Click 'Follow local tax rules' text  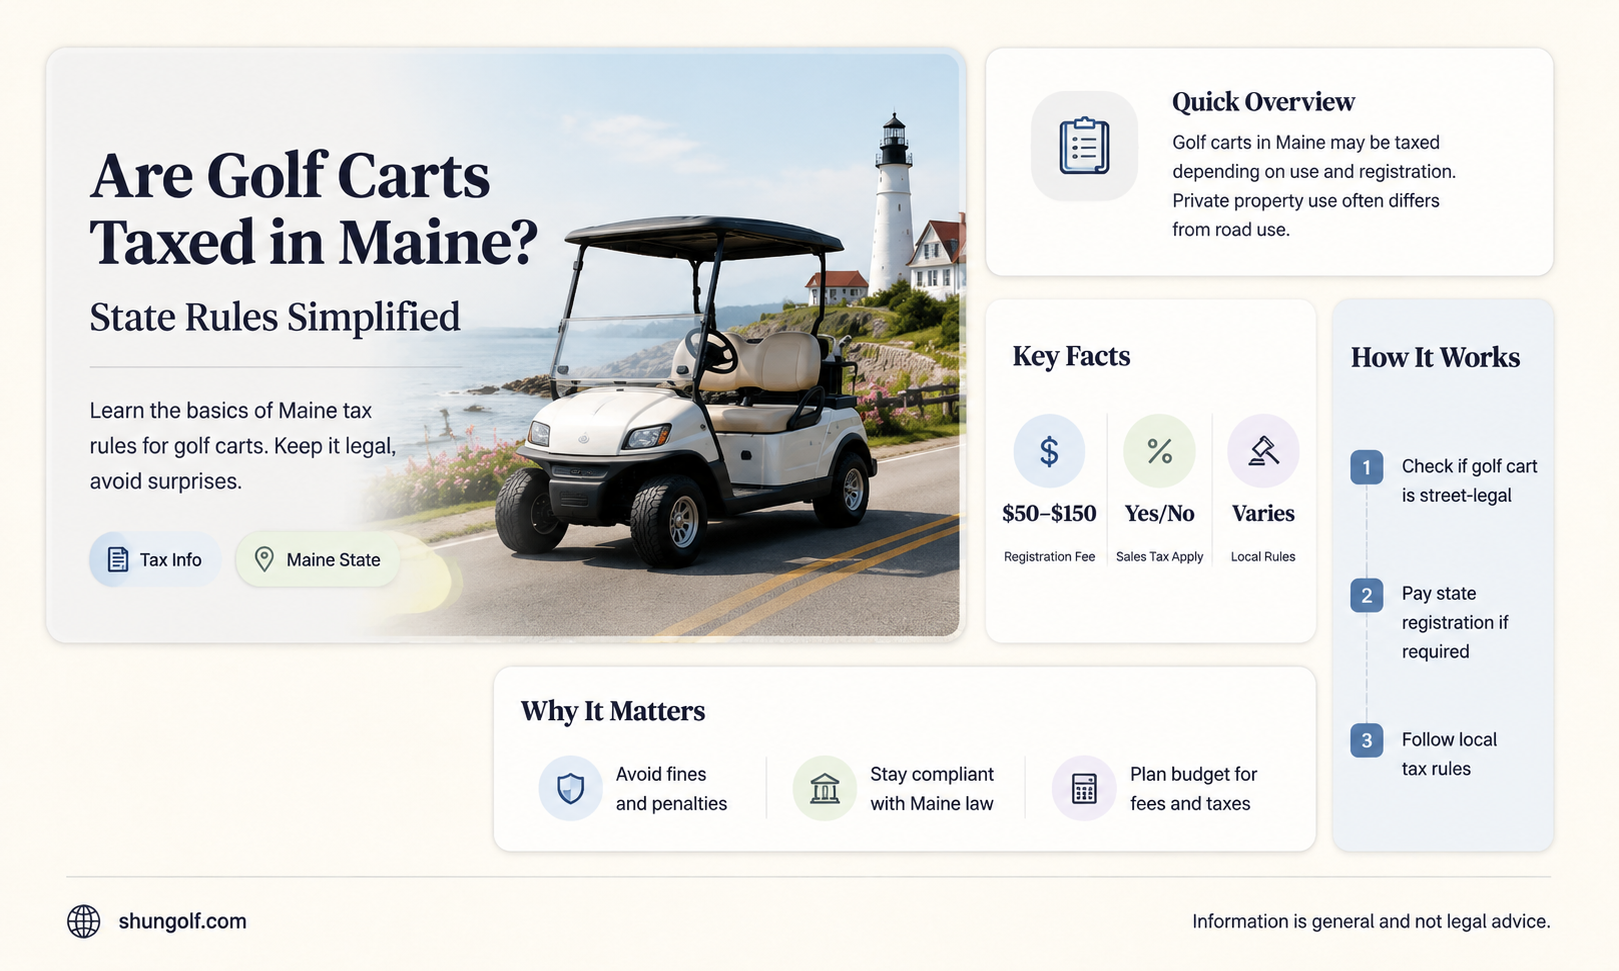pos(1449,754)
